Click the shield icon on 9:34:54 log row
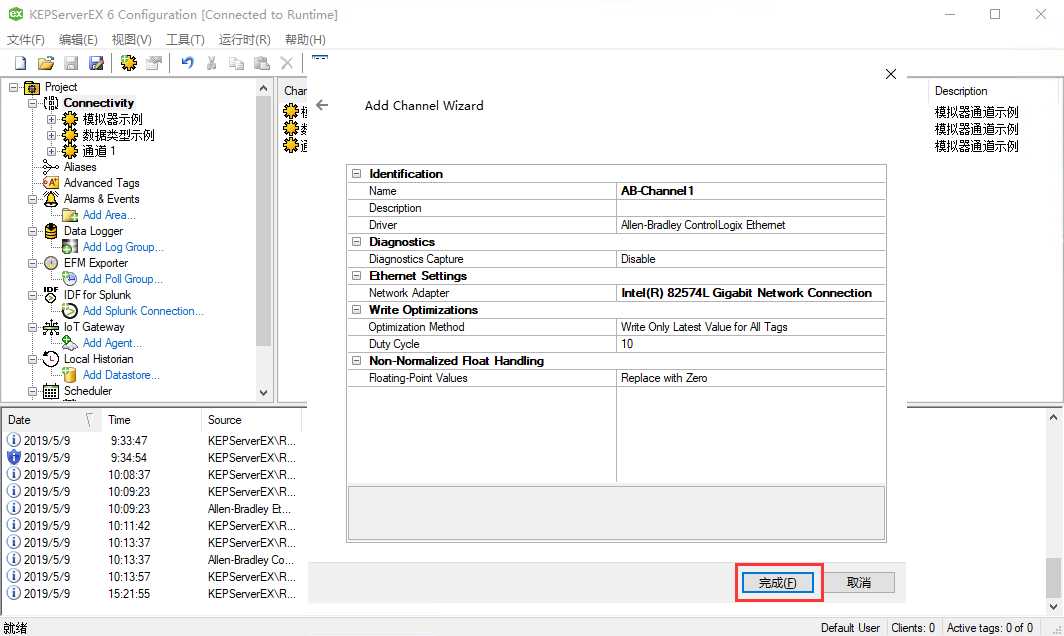 [14, 457]
